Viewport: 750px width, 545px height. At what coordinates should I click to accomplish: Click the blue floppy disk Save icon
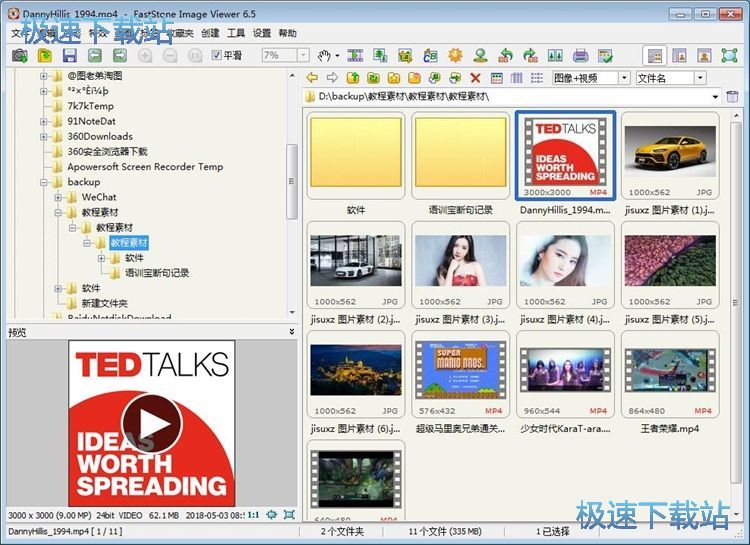click(x=69, y=56)
